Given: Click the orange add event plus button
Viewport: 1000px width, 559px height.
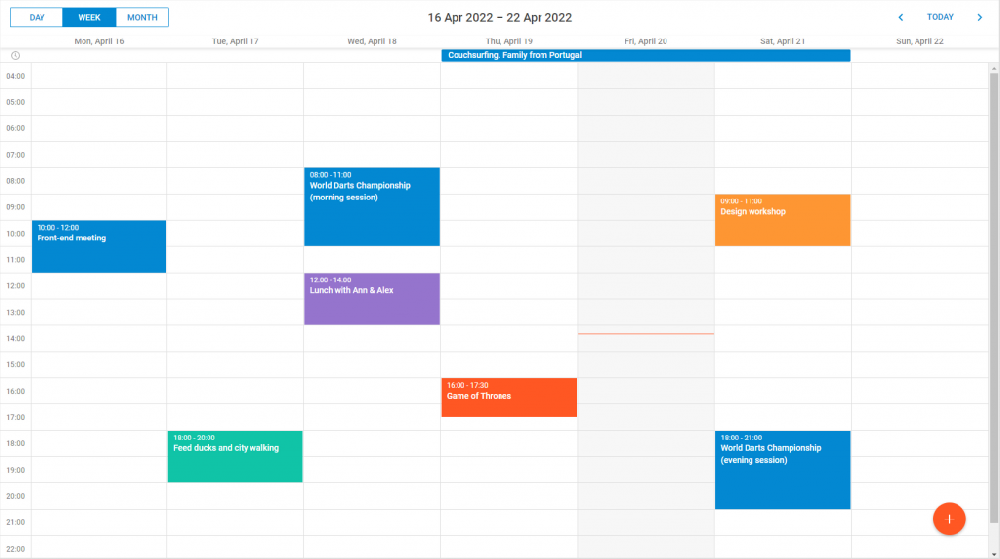Looking at the screenshot, I should pos(949,519).
